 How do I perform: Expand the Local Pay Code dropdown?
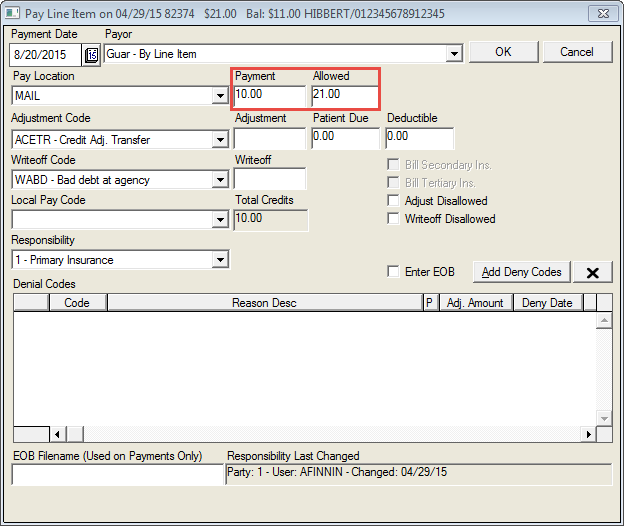(x=220, y=220)
